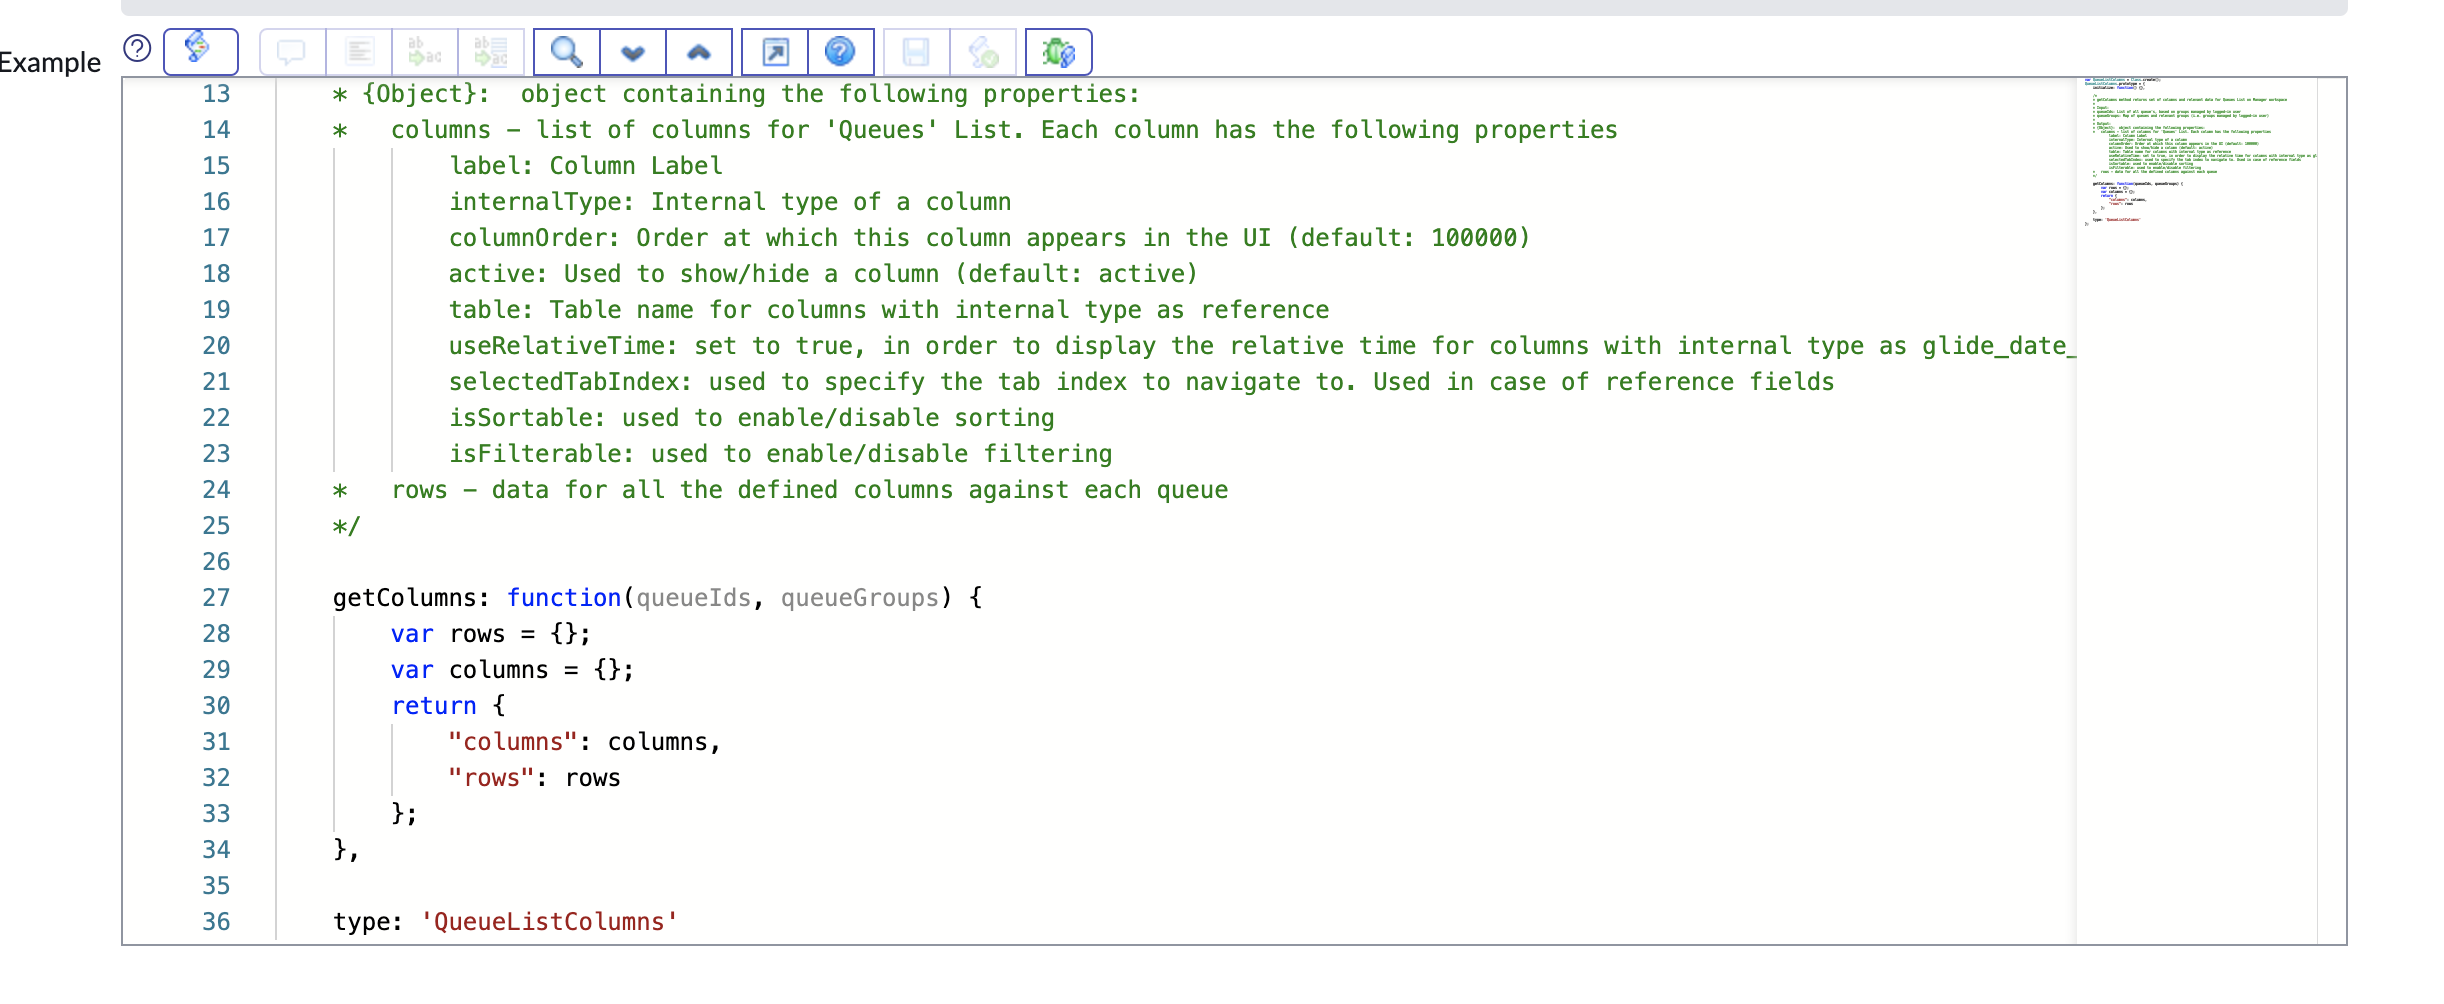
Task: Open the script debugger bug icon
Action: [1059, 51]
